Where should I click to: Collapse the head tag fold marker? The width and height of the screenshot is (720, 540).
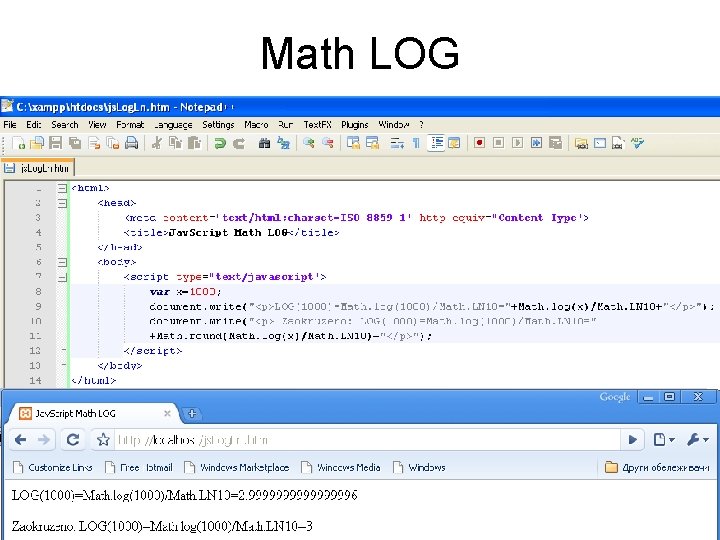pyautogui.click(x=62, y=203)
